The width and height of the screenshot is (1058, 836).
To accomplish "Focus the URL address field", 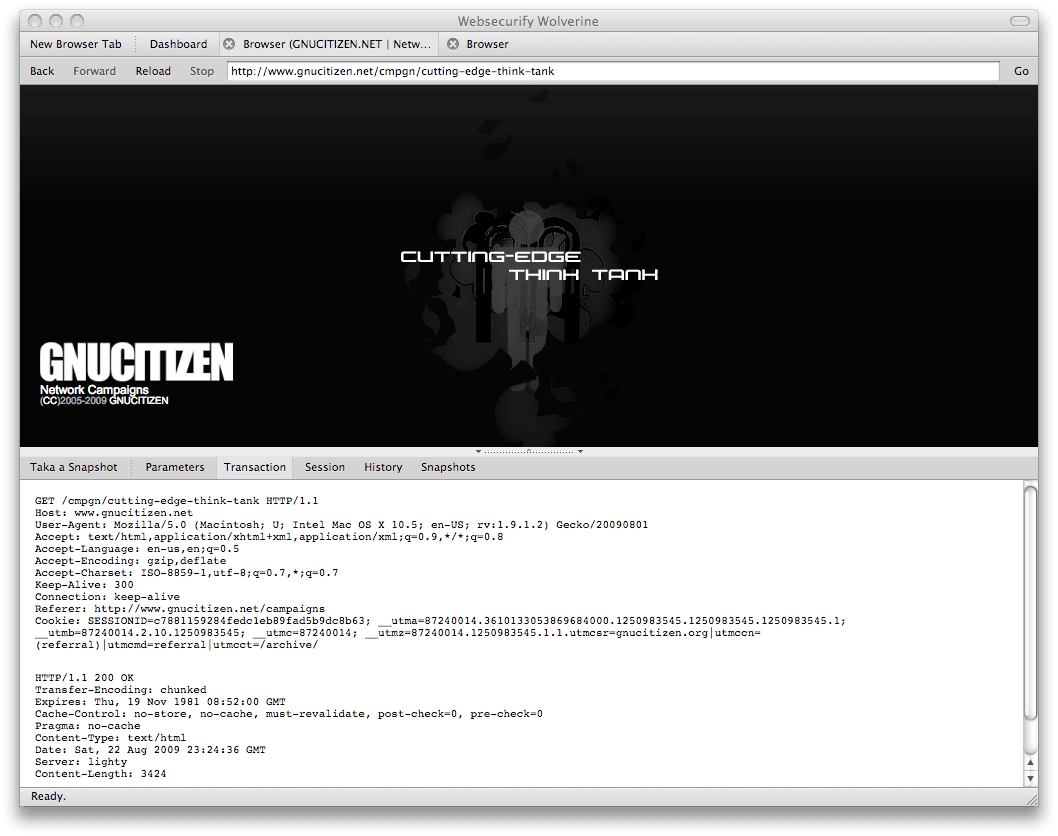I will point(613,71).
